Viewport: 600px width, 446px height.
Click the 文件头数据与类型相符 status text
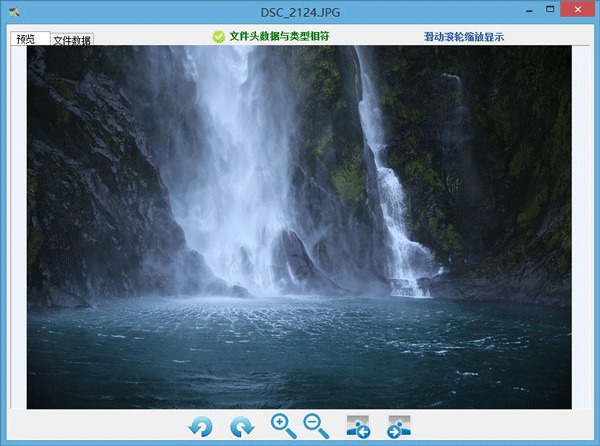tap(279, 37)
